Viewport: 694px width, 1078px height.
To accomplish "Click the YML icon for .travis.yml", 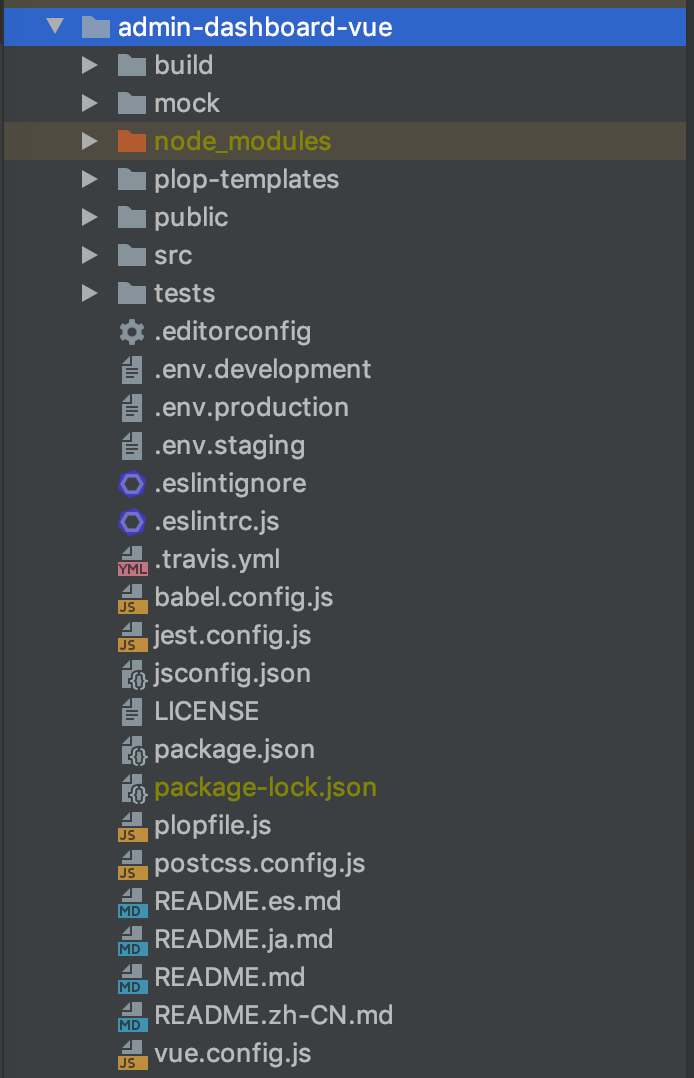I will [x=132, y=560].
